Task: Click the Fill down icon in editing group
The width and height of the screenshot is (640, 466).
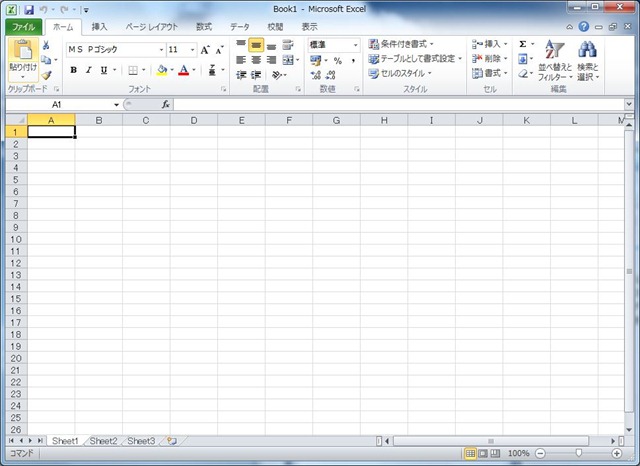Action: click(522, 59)
